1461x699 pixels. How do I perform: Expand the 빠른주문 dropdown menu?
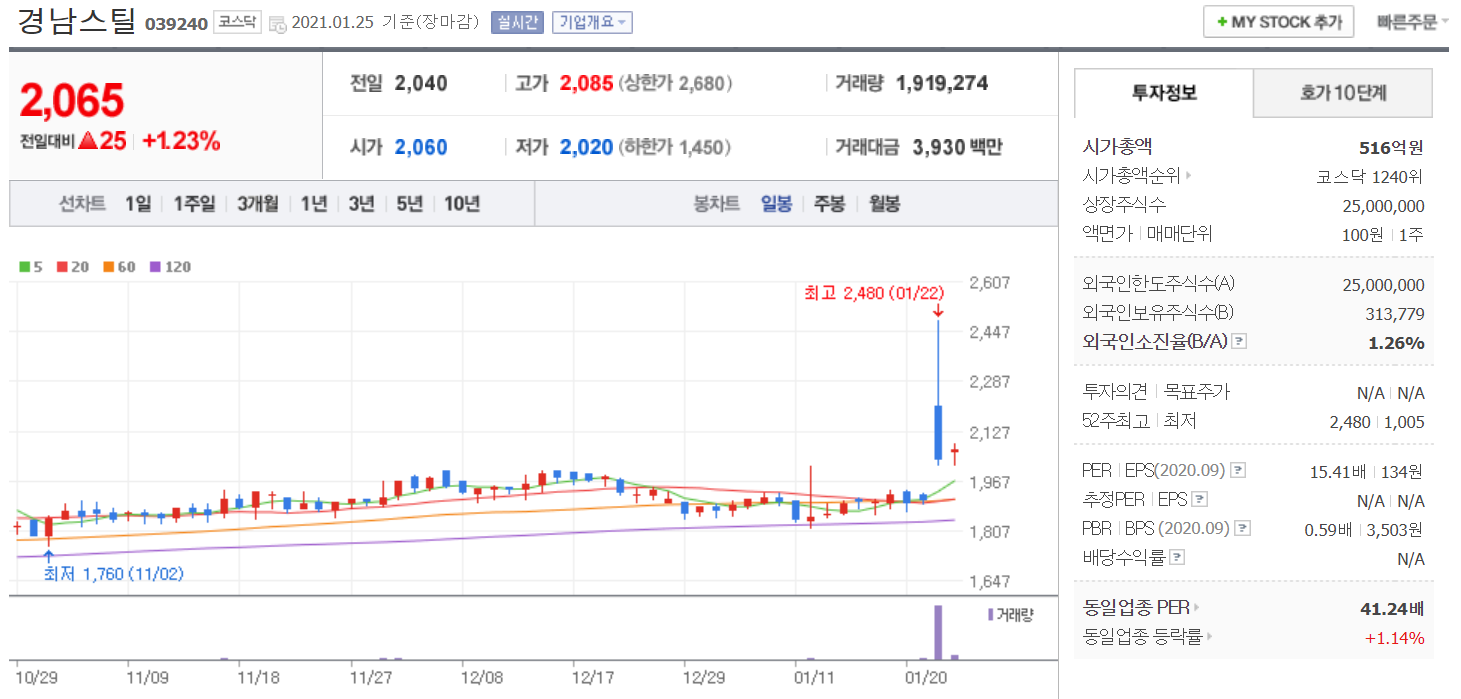(1412, 22)
